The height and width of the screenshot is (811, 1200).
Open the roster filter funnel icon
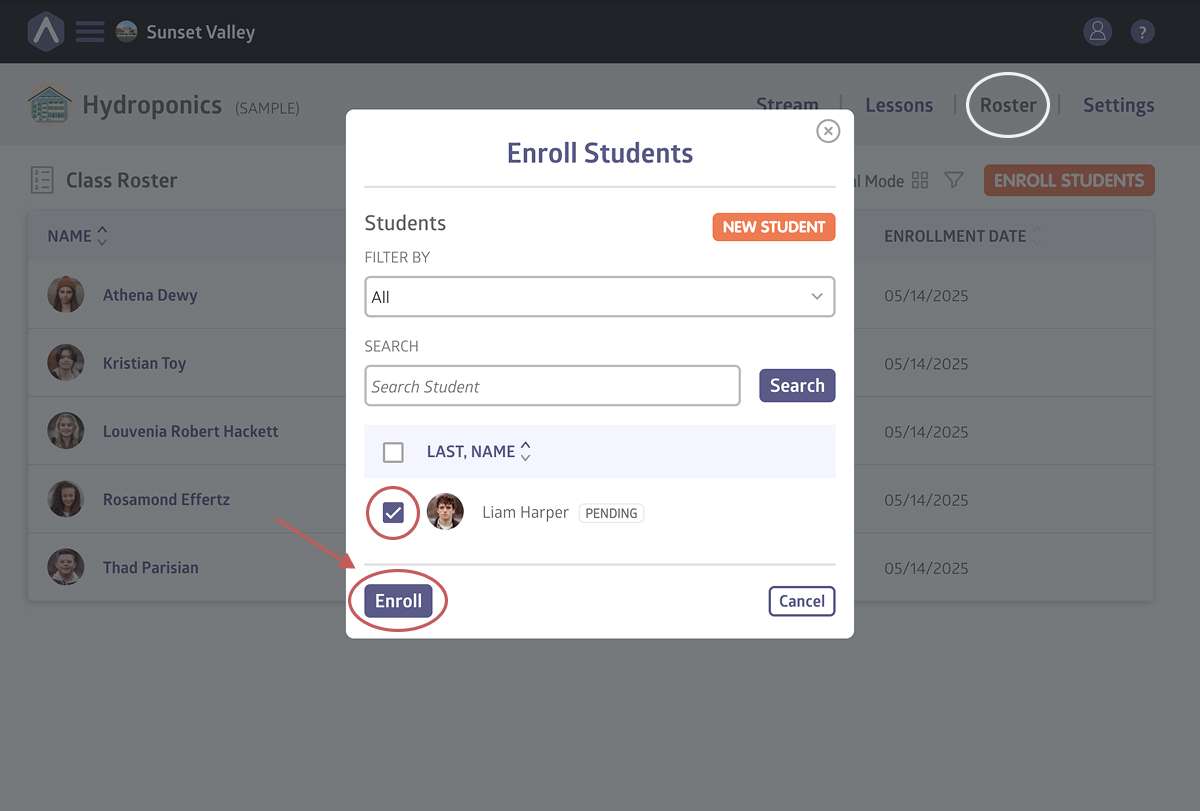pos(954,181)
